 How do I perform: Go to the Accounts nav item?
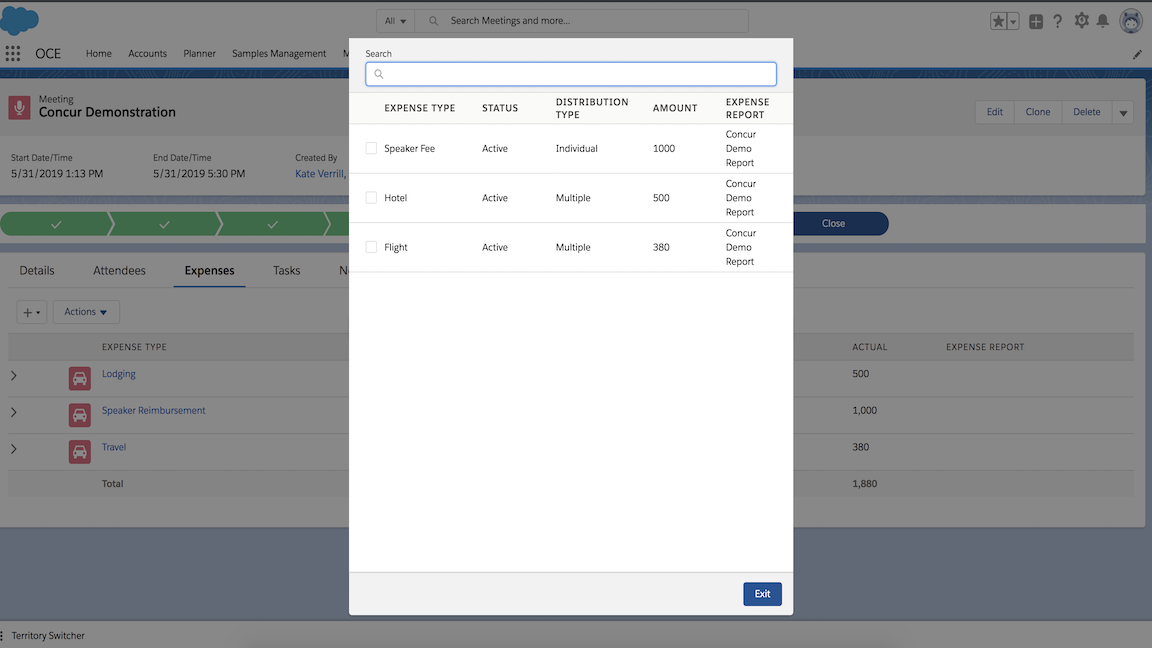(x=147, y=54)
